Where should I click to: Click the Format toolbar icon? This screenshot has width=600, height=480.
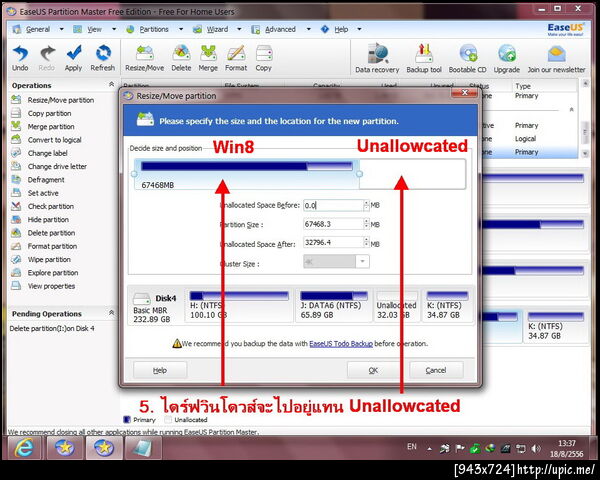pyautogui.click(x=236, y=58)
